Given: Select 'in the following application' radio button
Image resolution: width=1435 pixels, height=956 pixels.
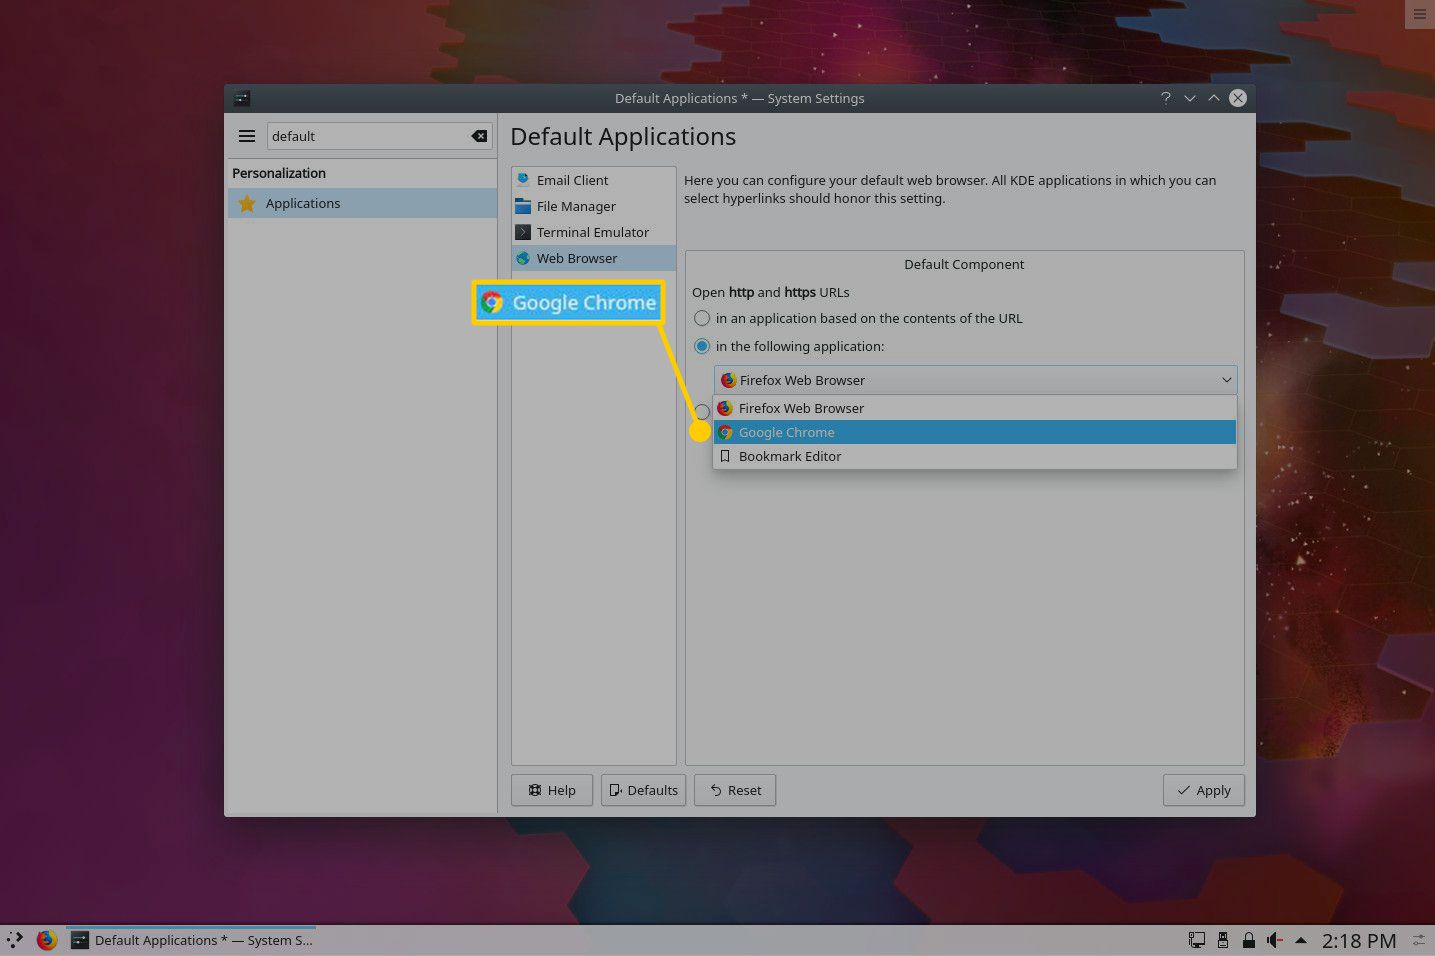Looking at the screenshot, I should 702,346.
